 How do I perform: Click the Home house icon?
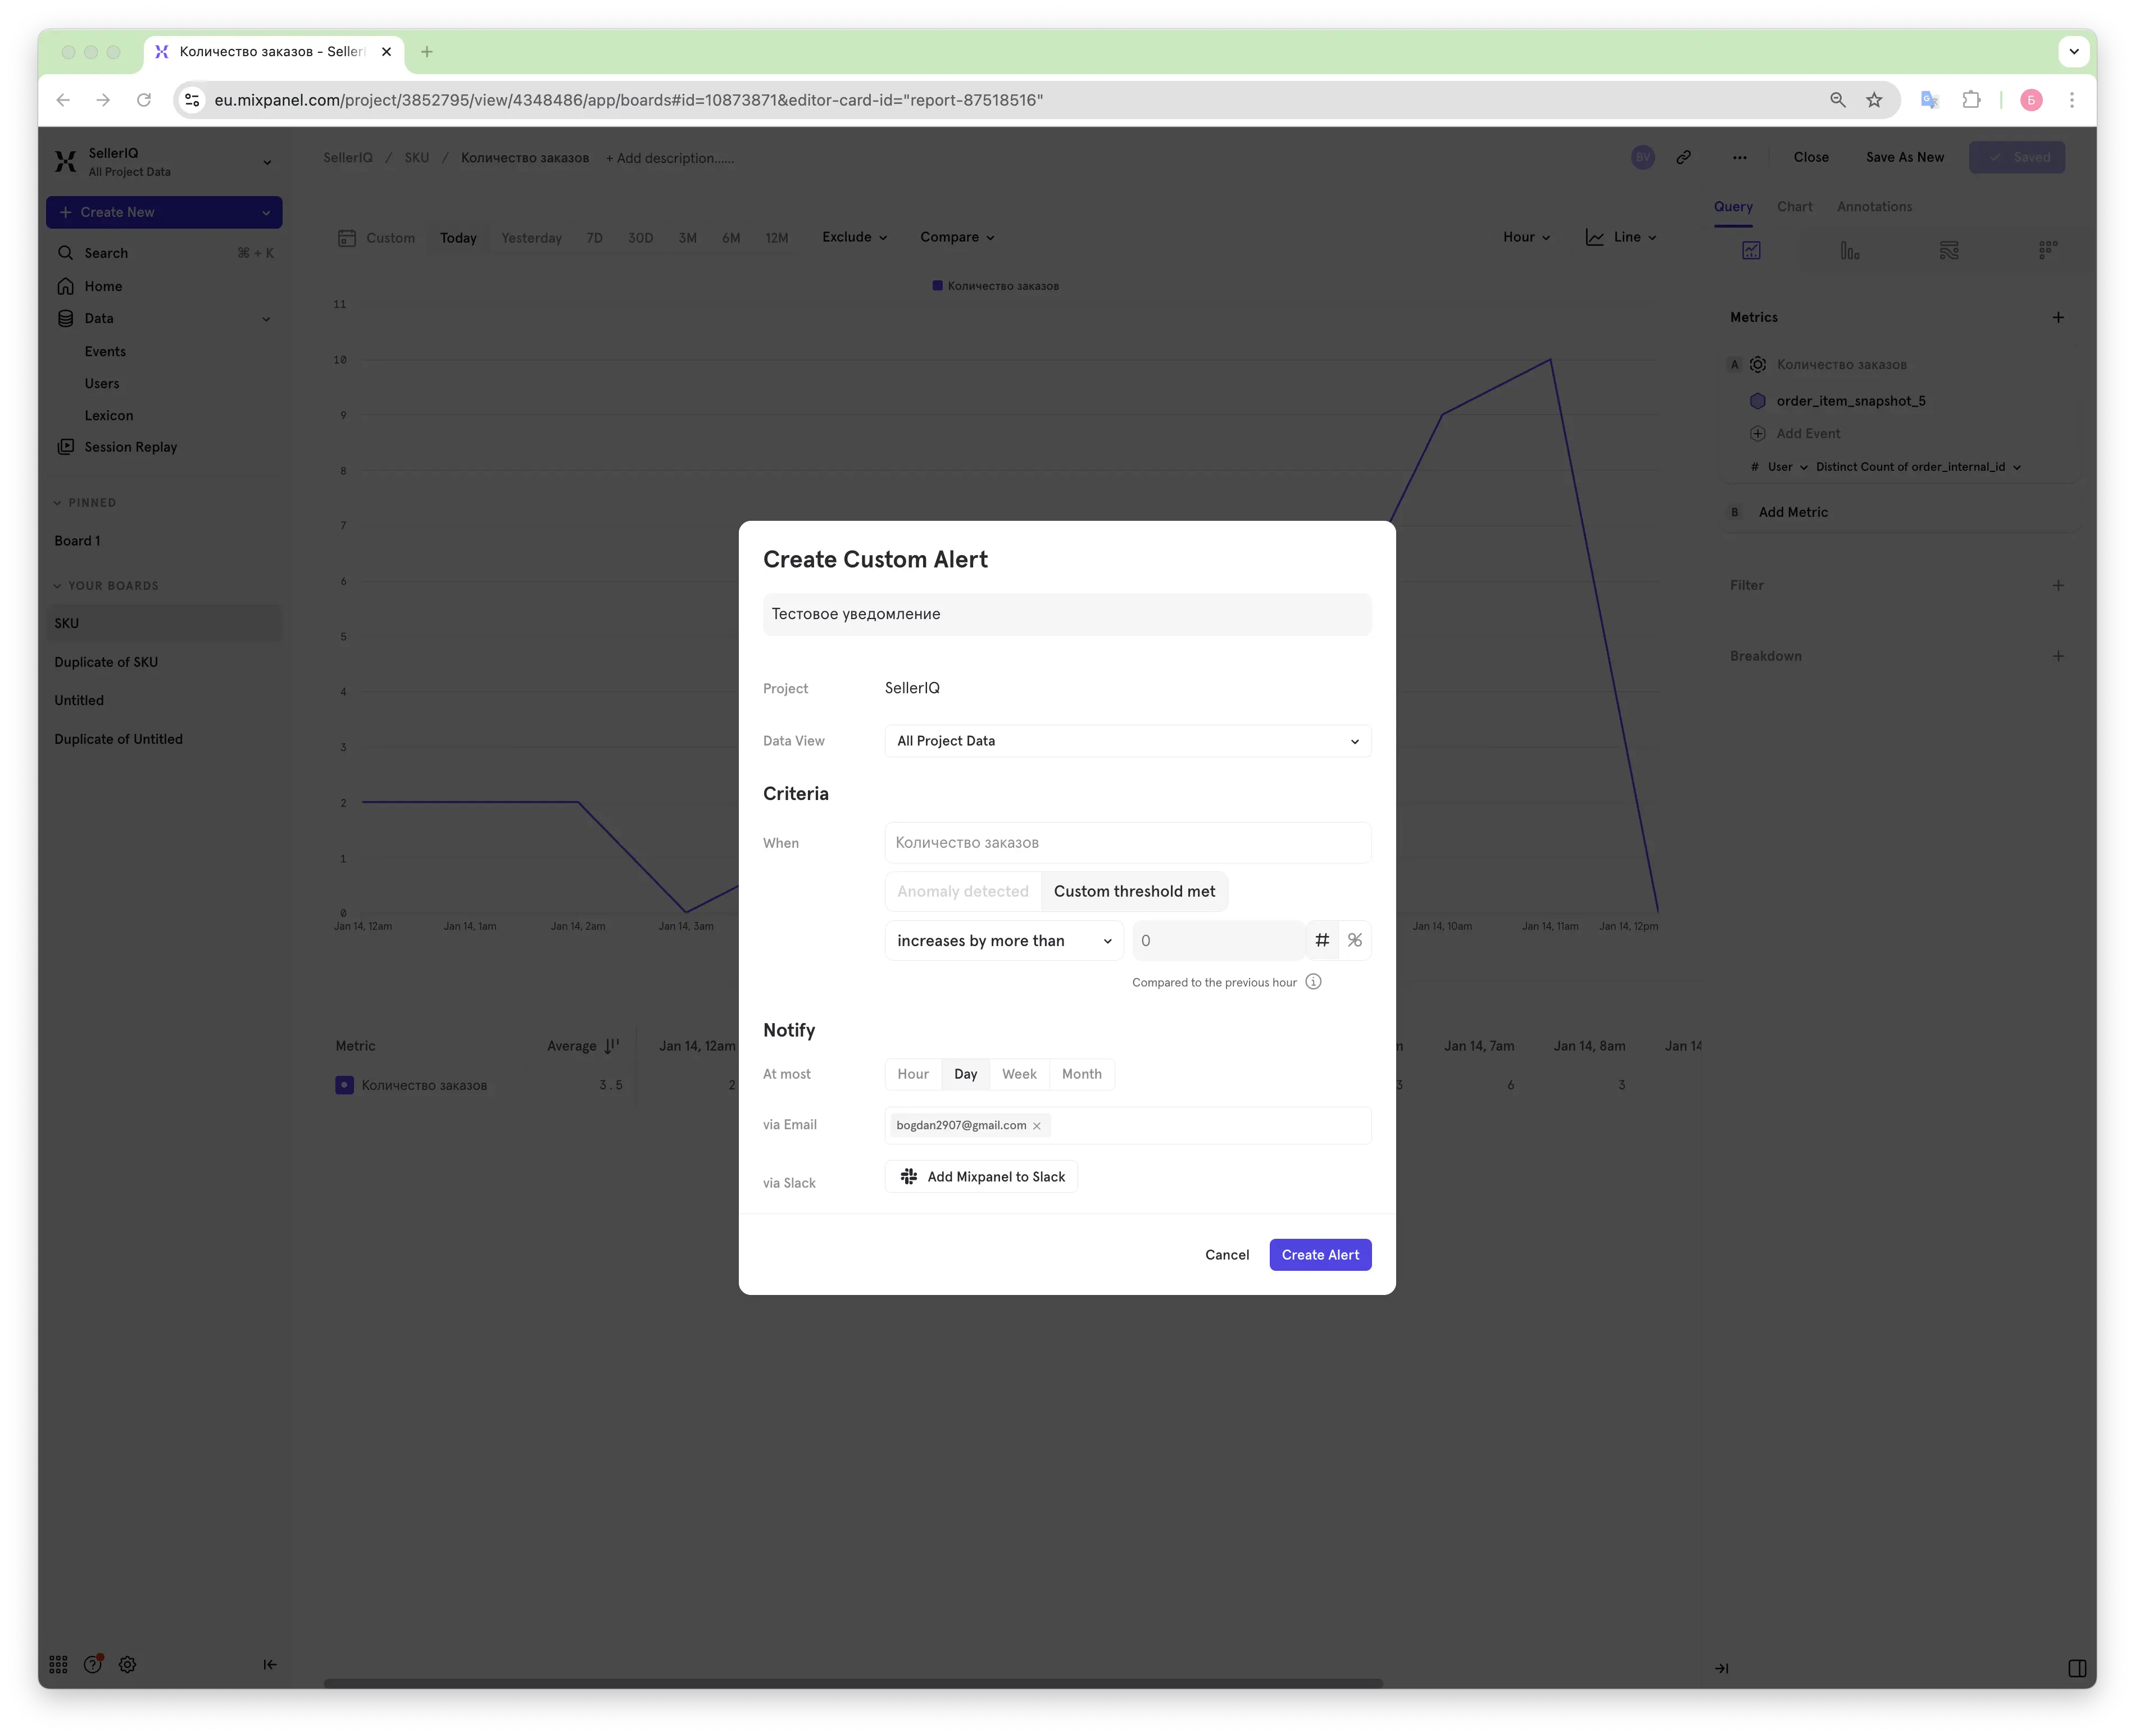66,286
